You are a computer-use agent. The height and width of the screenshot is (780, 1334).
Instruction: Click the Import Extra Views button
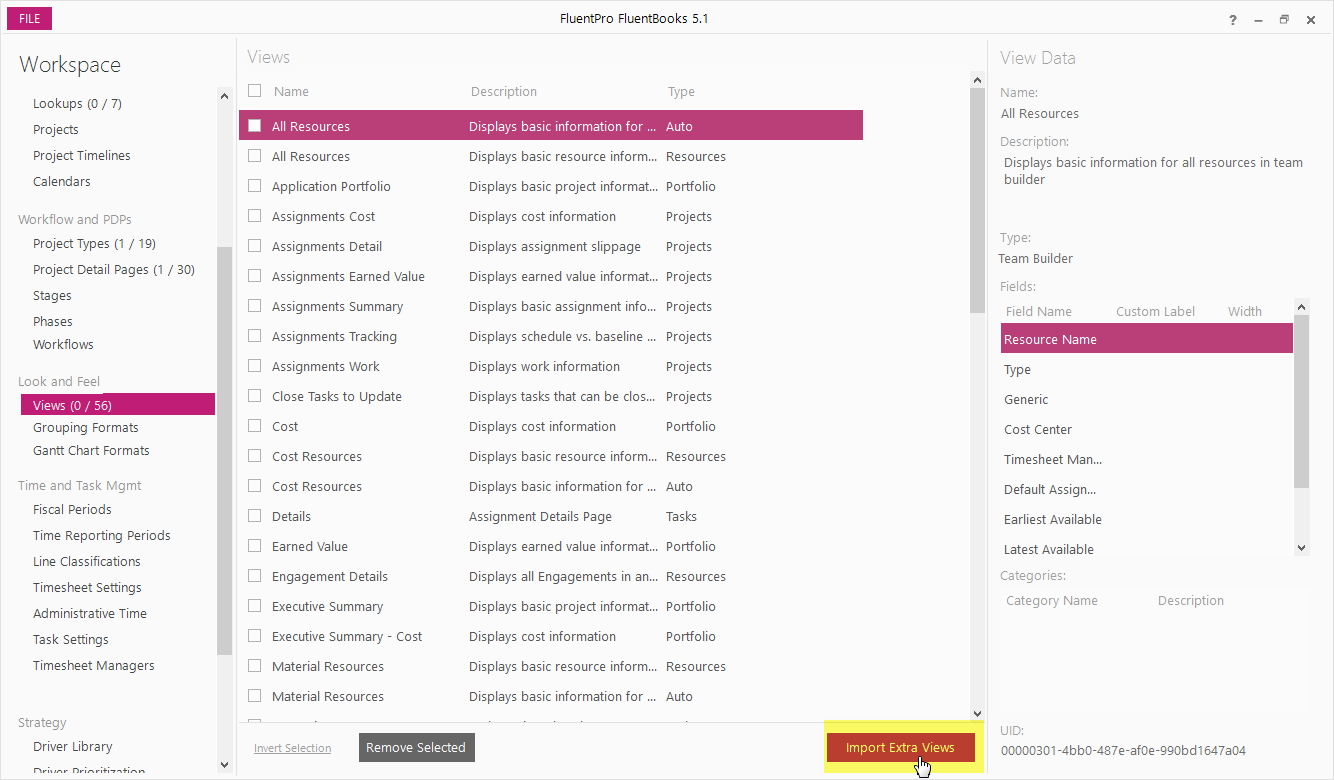pos(900,747)
